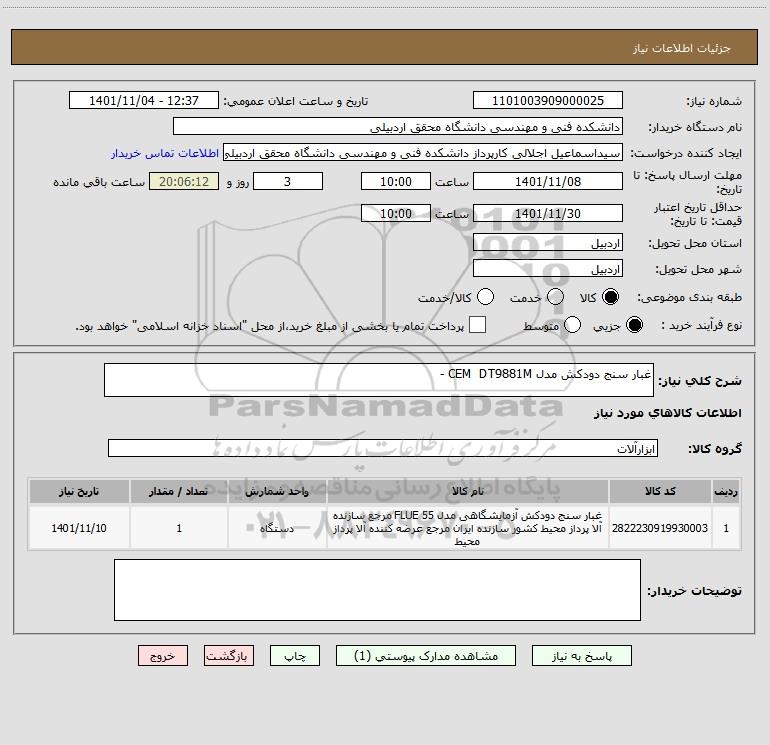This screenshot has width=770, height=745.
Task: Click the تاریخ نیاز column header
Action: coord(79,491)
